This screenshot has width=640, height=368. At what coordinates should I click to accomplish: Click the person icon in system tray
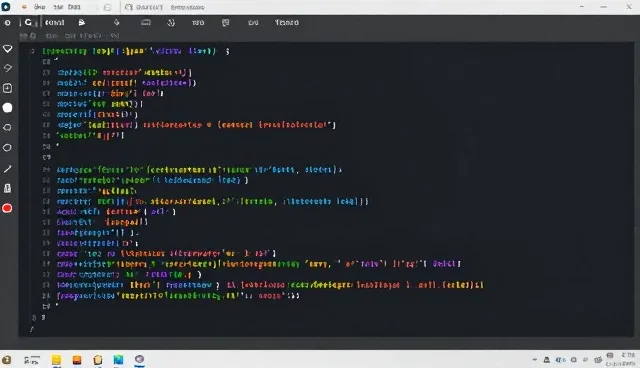coord(547,360)
